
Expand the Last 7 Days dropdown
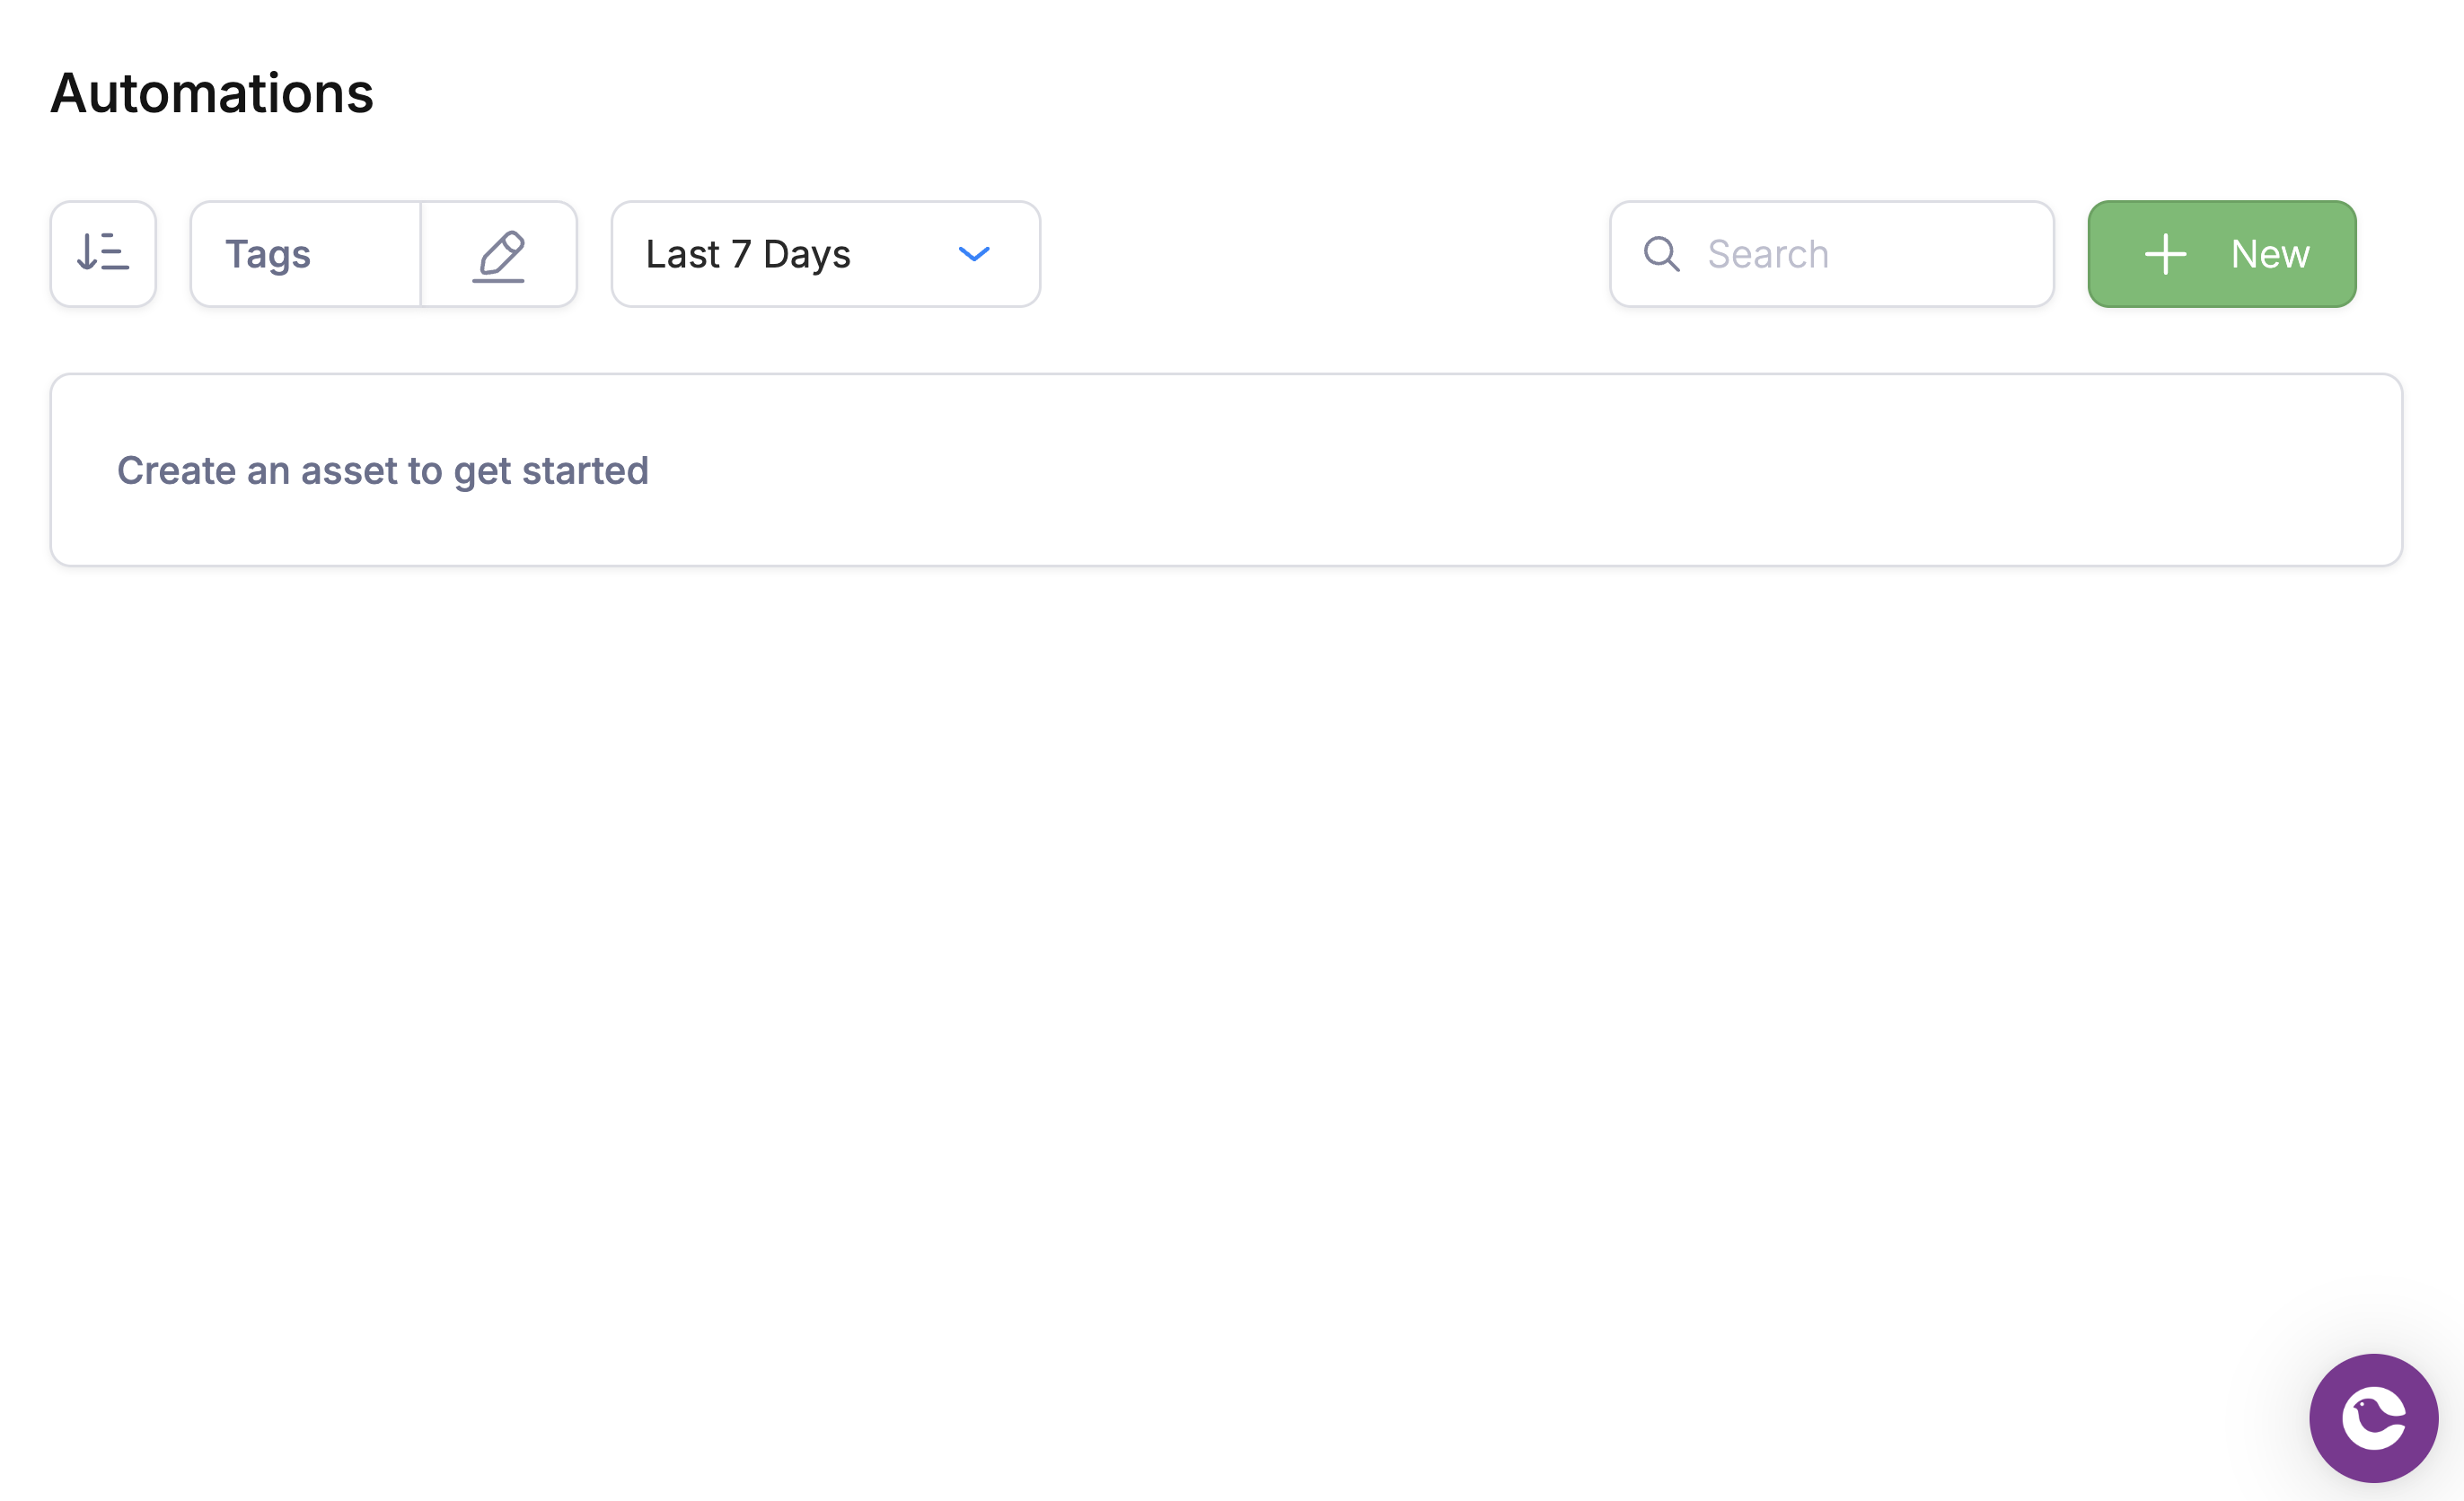point(824,253)
